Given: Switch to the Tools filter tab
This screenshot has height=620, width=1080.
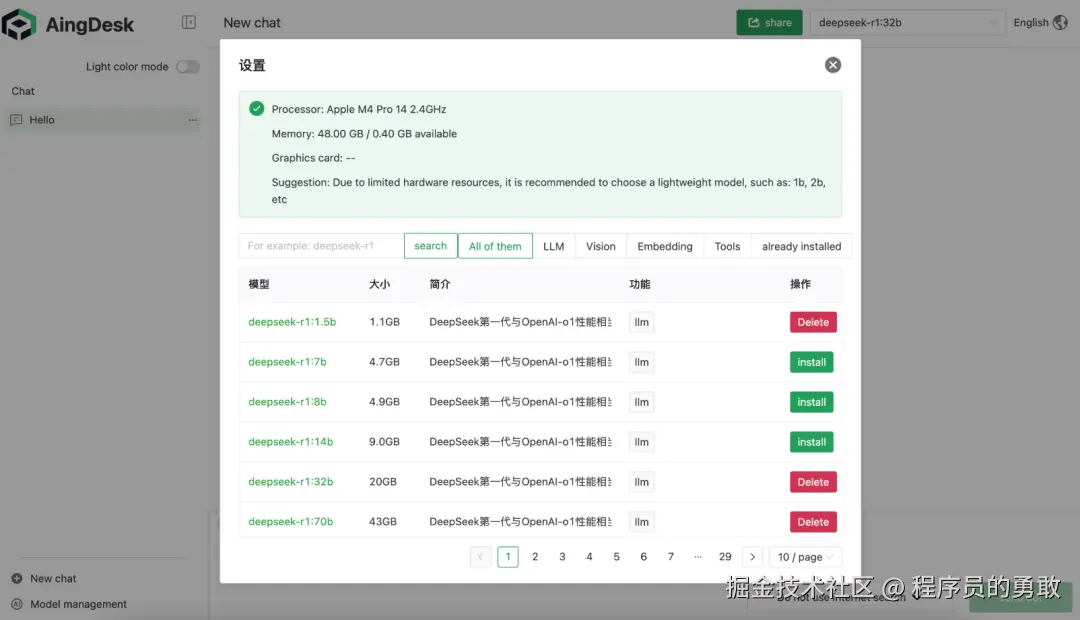Looking at the screenshot, I should click(727, 246).
